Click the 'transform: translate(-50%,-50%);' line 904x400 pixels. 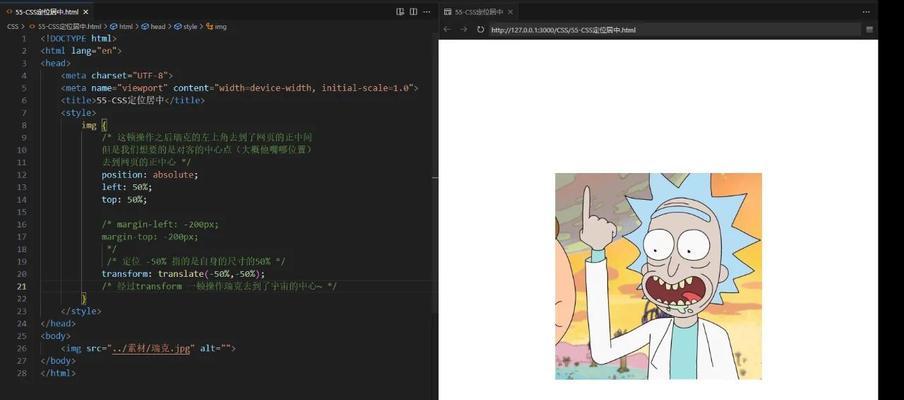[183, 274]
